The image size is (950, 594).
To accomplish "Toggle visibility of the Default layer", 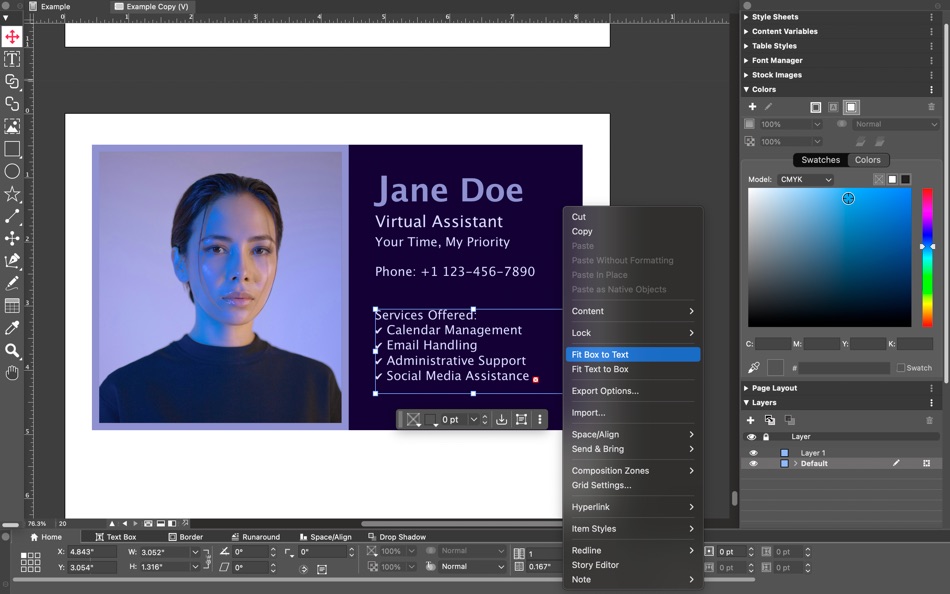I will [753, 464].
